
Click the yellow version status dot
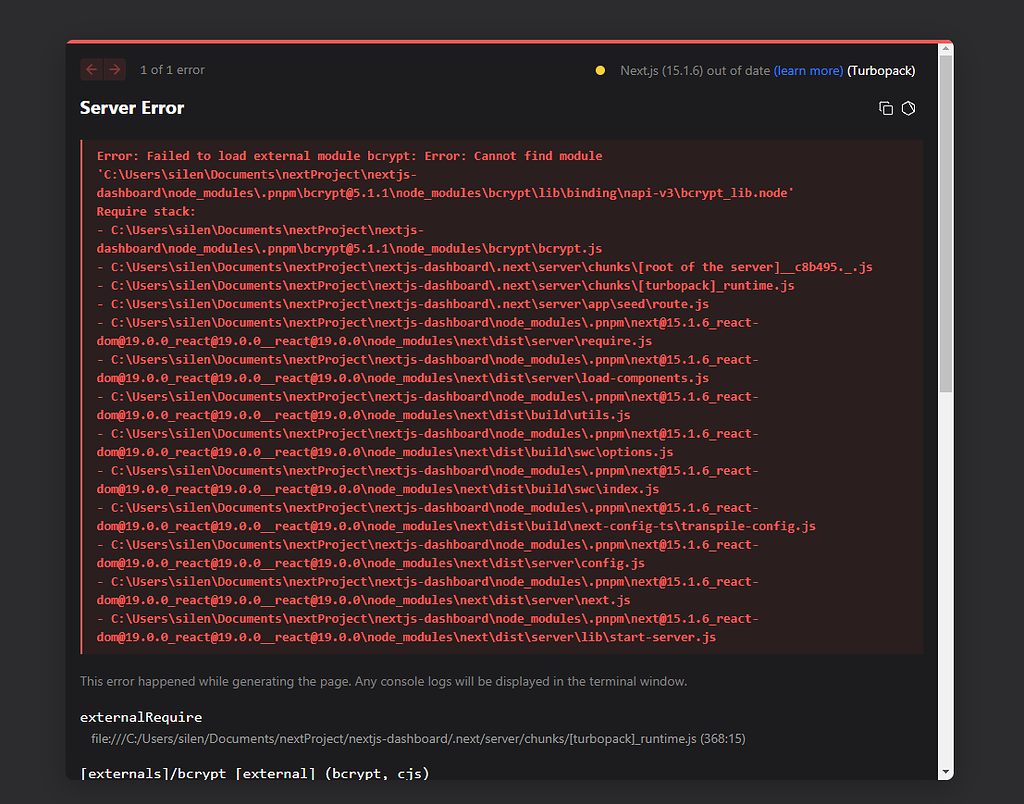600,71
